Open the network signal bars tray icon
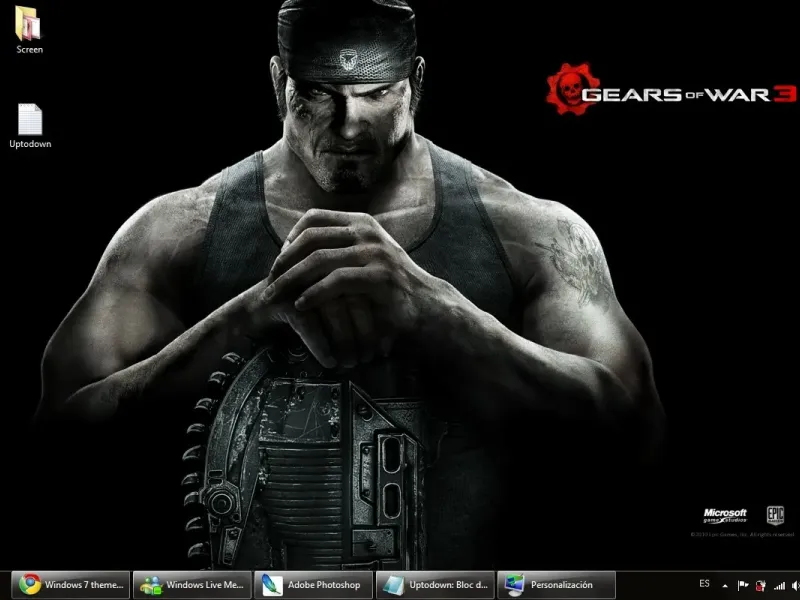Screen dimensions: 800x600 pos(779,586)
